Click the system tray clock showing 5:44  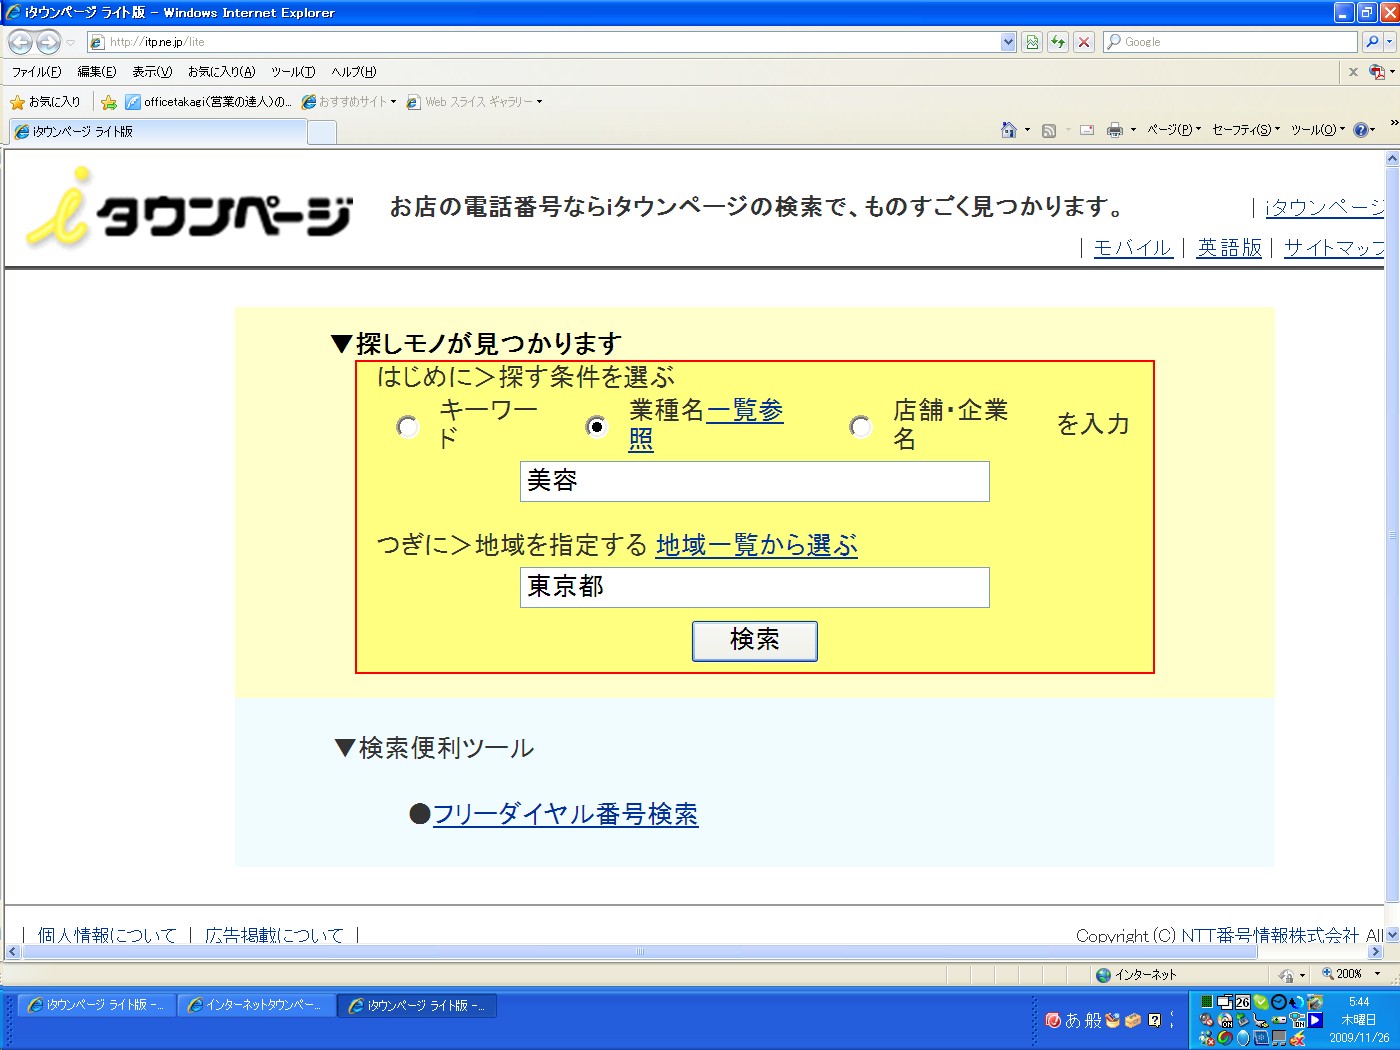[1359, 1002]
